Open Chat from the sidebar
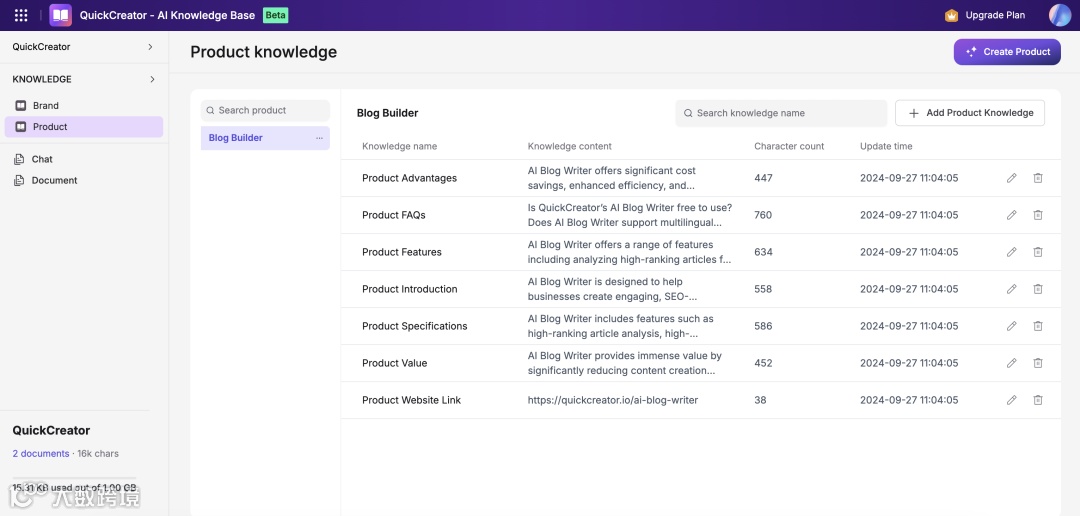This screenshot has width=1080, height=516. (x=42, y=159)
